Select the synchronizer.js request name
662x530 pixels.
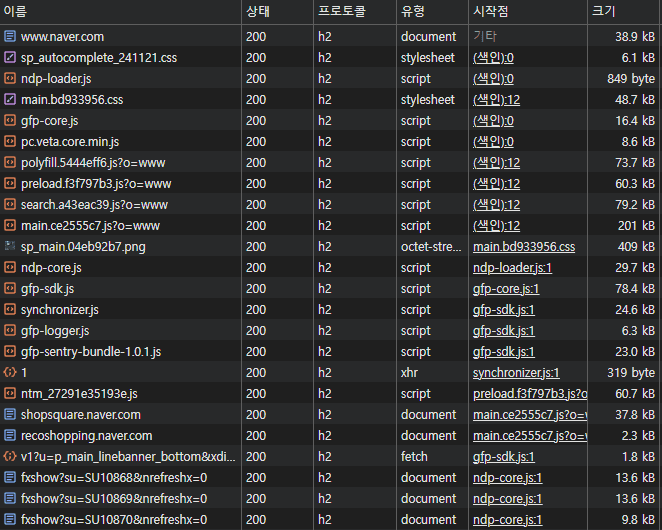(60, 310)
